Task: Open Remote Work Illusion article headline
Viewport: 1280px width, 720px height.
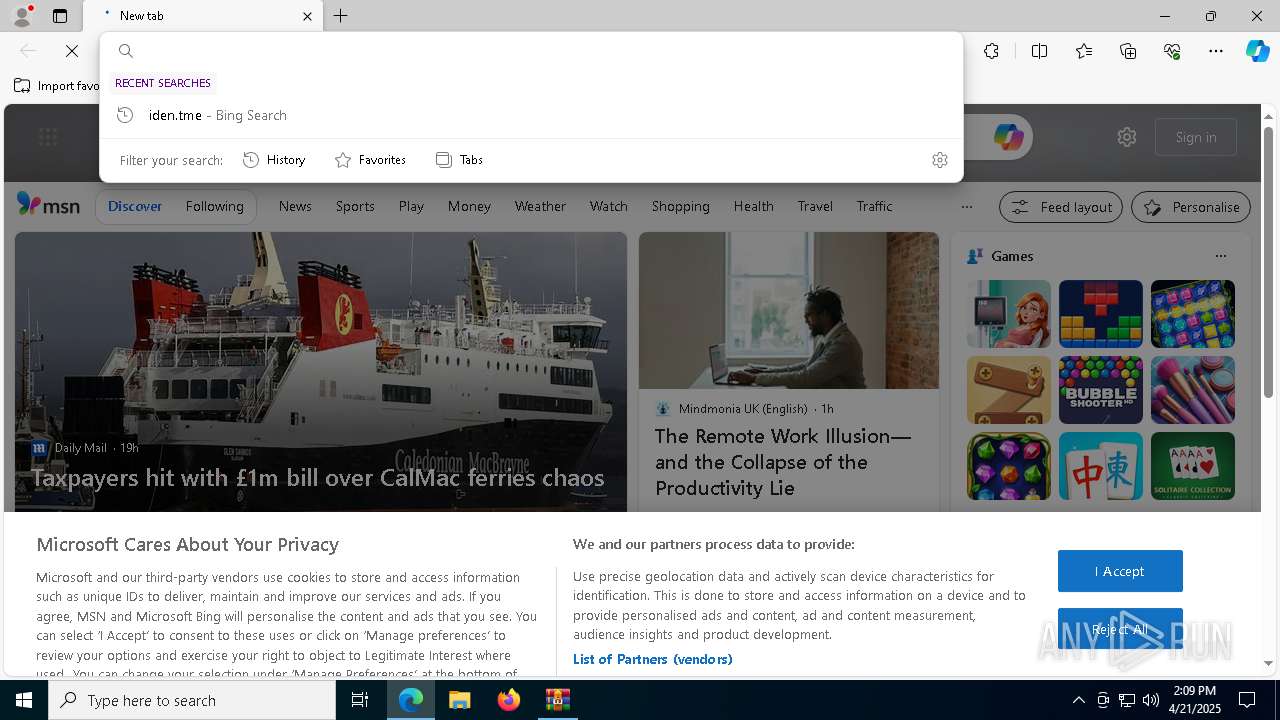Action: point(783,462)
